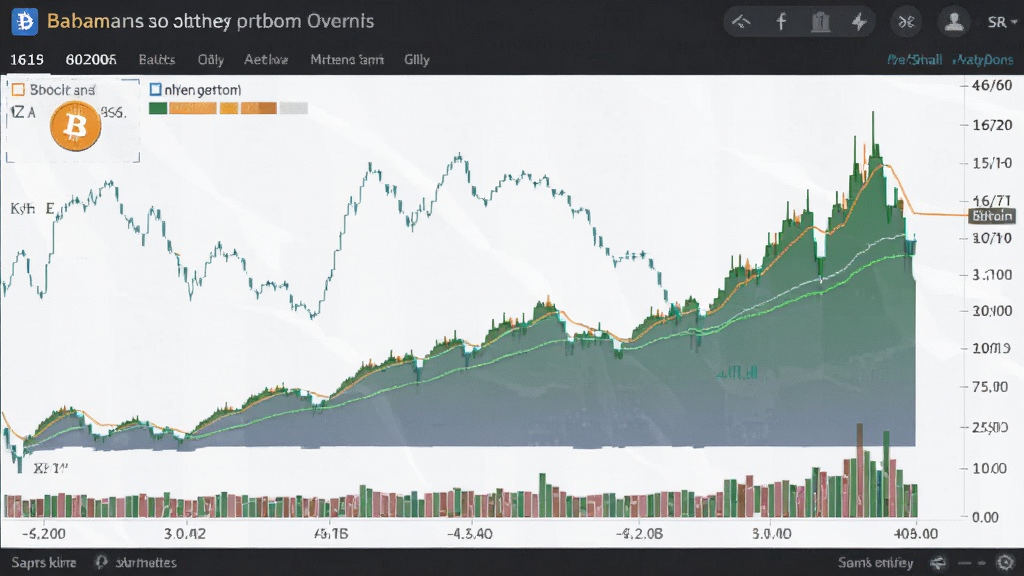Open the settings gear in the footer

(x=1005, y=562)
